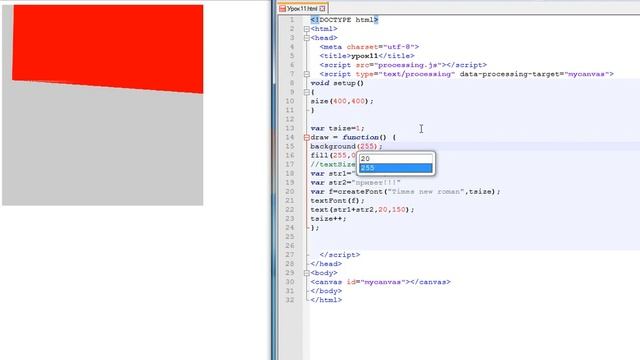Collapse the draw function fold on line 14
The height and width of the screenshot is (360, 640).
[x=307, y=138]
